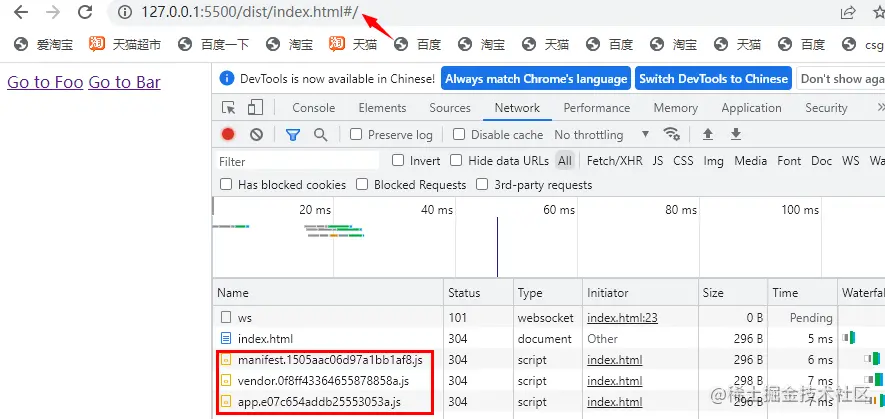Filter requests by WS type
Image resolution: width=885 pixels, height=419 pixels.
[x=851, y=161]
